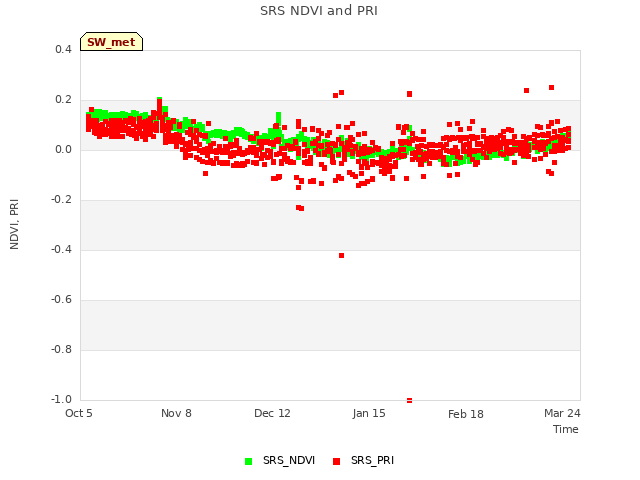Viewport: 640px width, 480px height.
Task: Toggle the SRS_NDVI legend entry
Action: click(x=280, y=460)
